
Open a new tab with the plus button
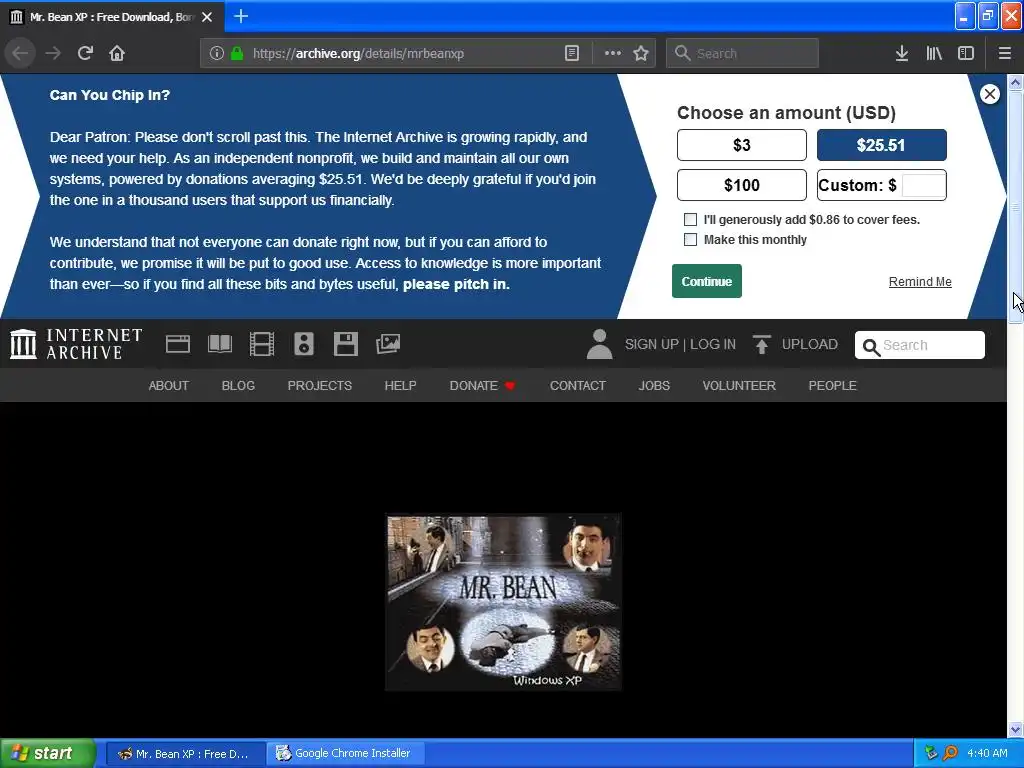pyautogui.click(x=241, y=16)
